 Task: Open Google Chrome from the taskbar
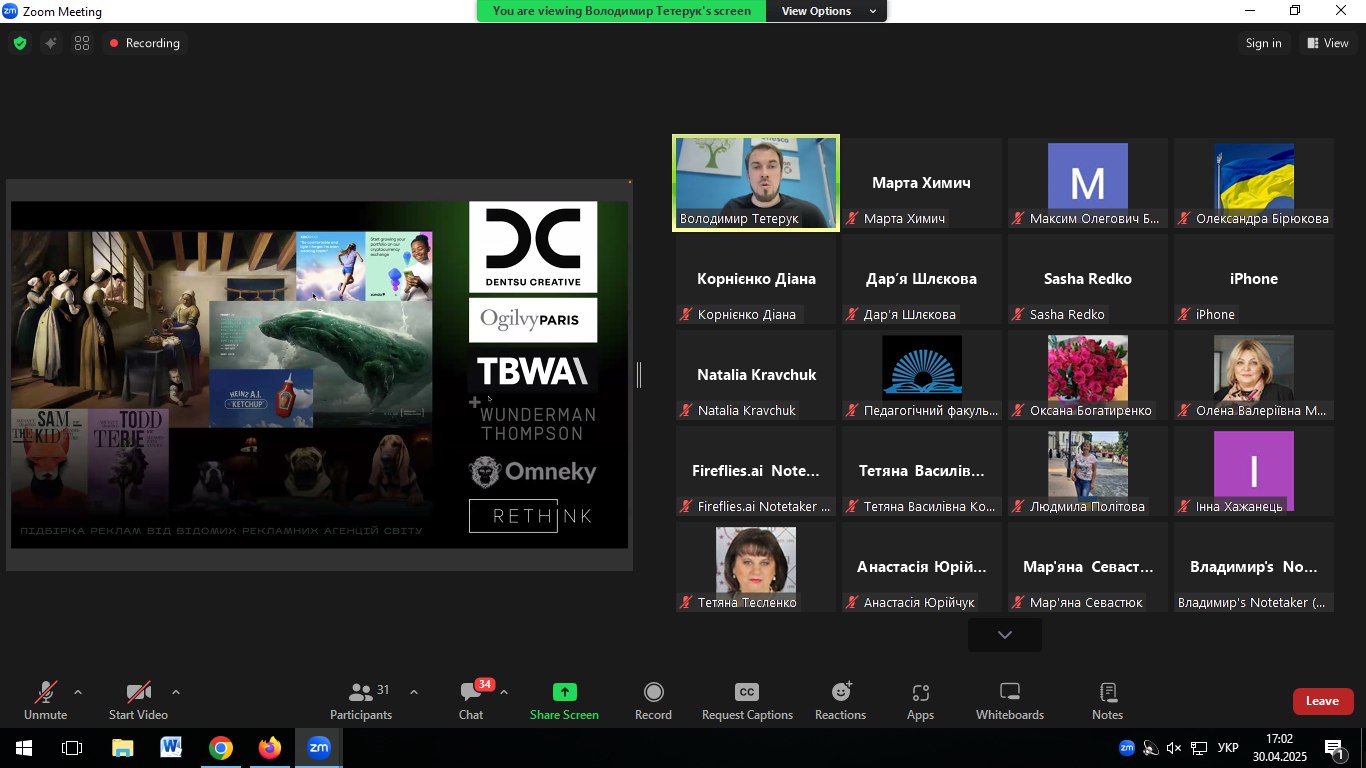pyautogui.click(x=220, y=748)
